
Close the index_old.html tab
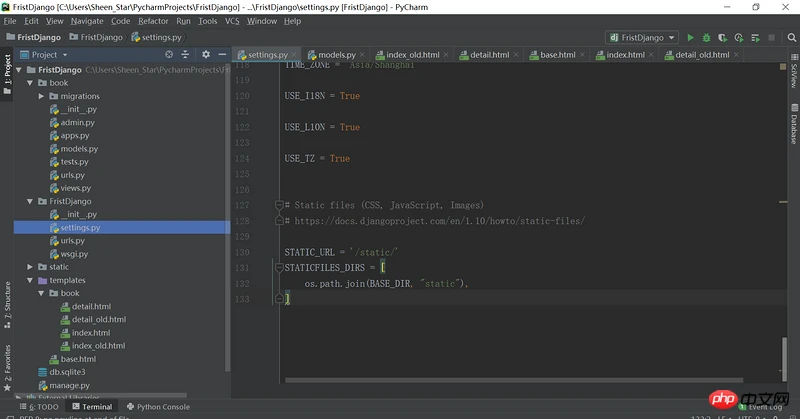point(446,55)
